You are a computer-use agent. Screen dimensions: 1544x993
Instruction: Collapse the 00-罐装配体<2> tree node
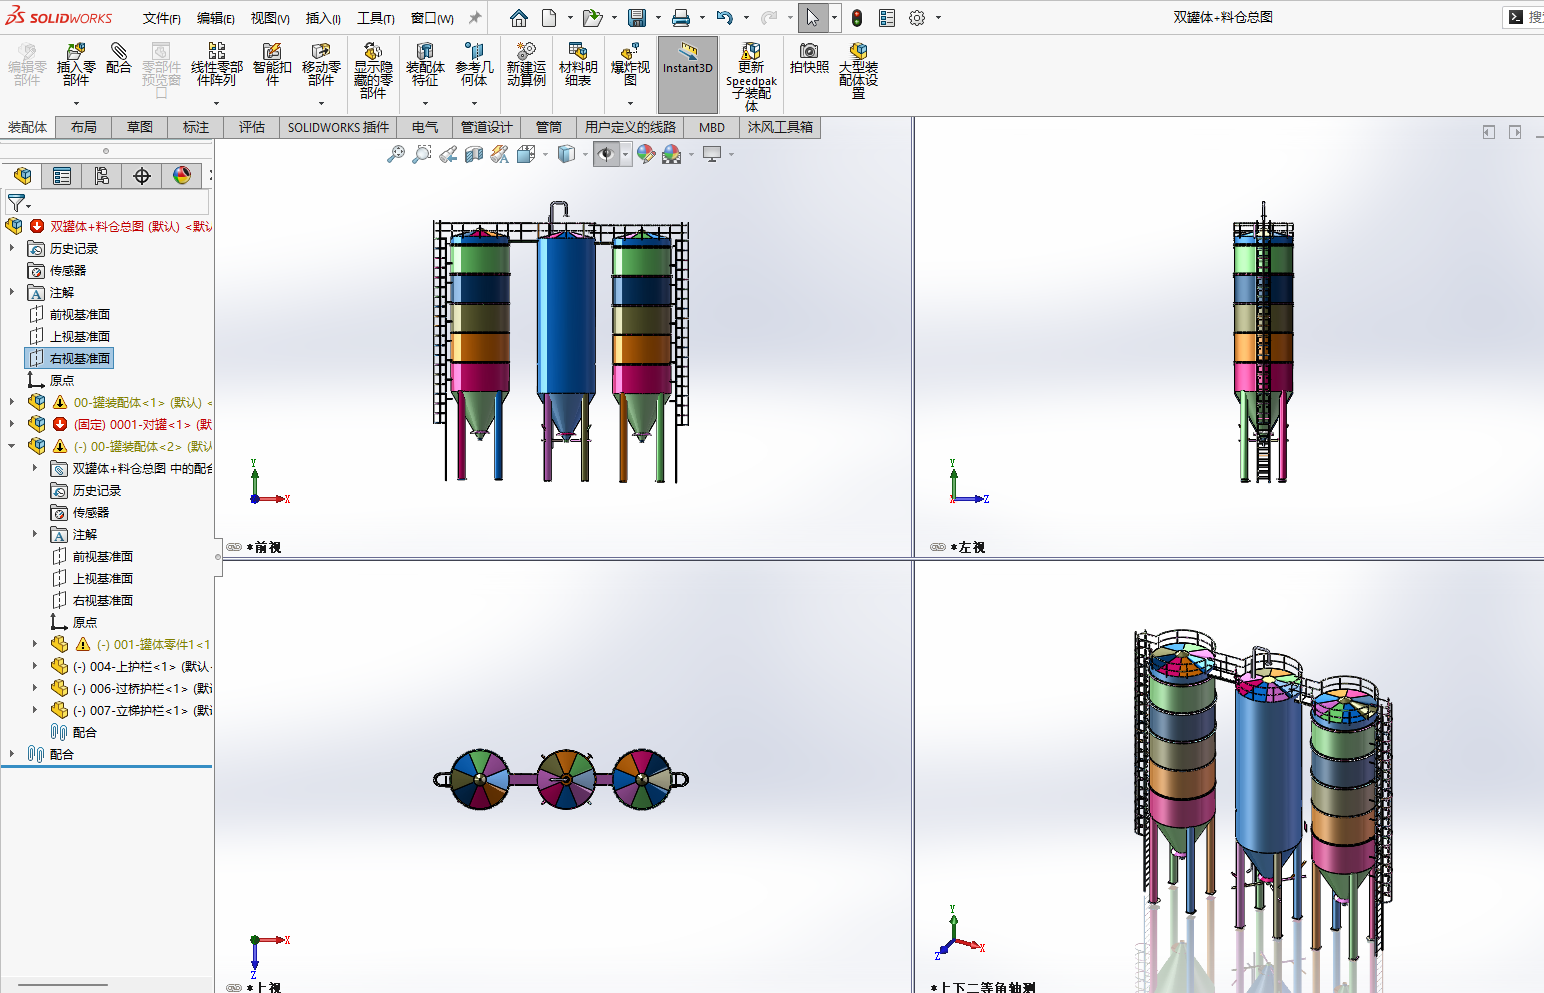[12, 446]
